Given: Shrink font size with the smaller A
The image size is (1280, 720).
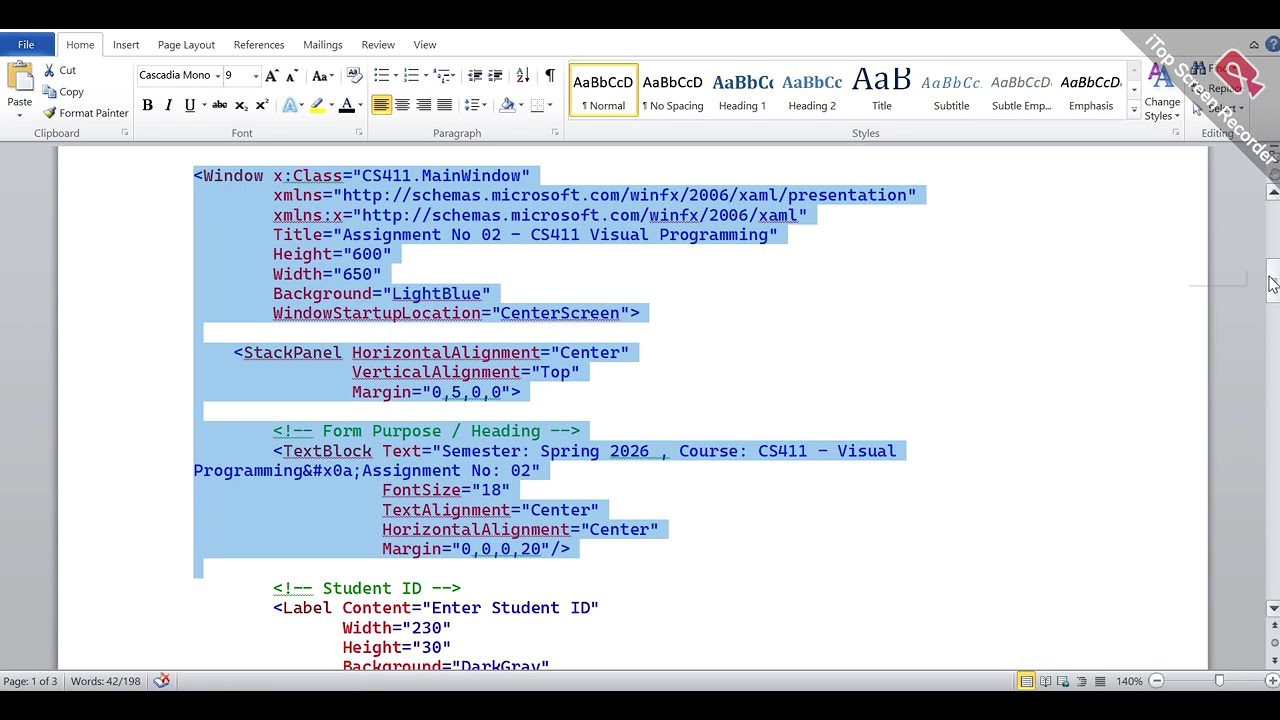Looking at the screenshot, I should tap(291, 75).
